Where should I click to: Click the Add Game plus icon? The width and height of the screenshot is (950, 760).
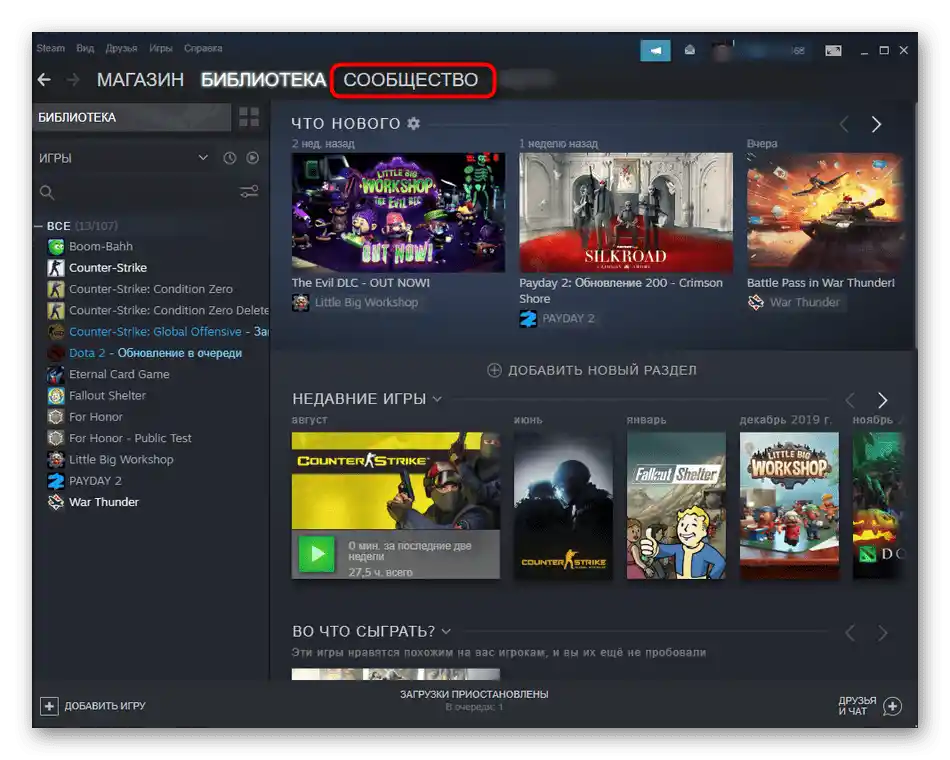tap(49, 705)
